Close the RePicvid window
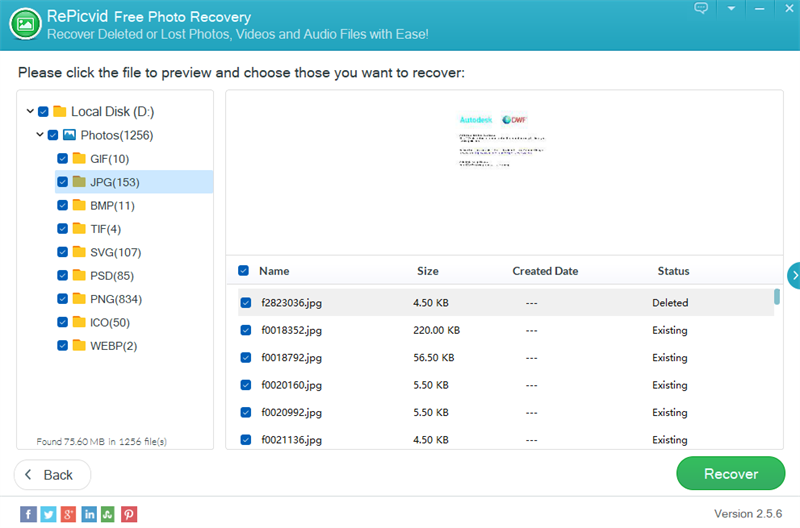 789,9
